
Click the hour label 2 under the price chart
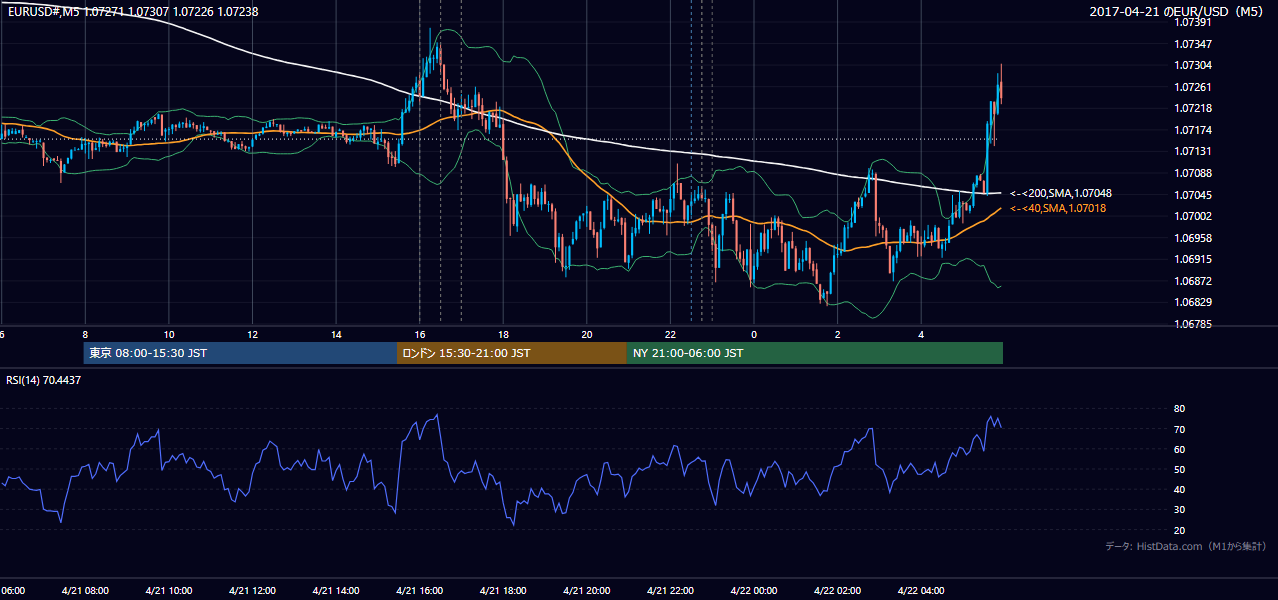pos(838,334)
